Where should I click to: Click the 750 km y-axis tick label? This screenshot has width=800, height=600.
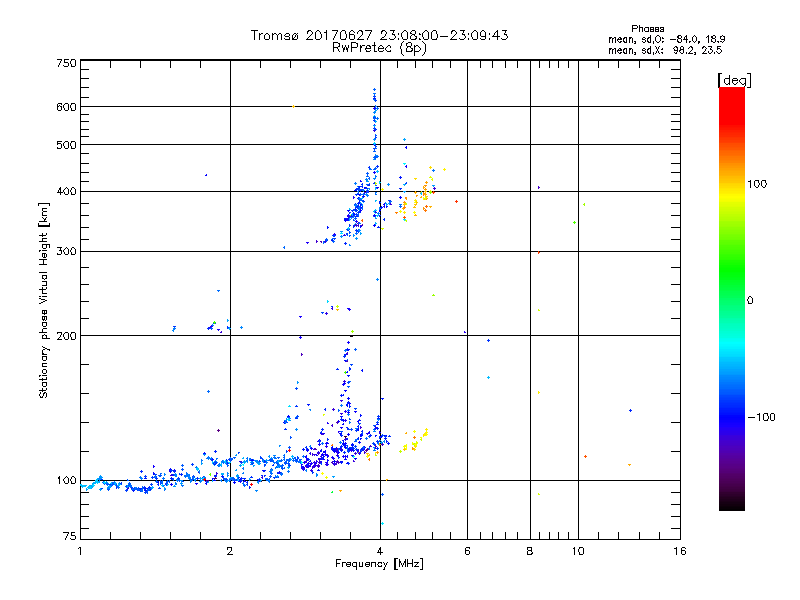tap(66, 63)
